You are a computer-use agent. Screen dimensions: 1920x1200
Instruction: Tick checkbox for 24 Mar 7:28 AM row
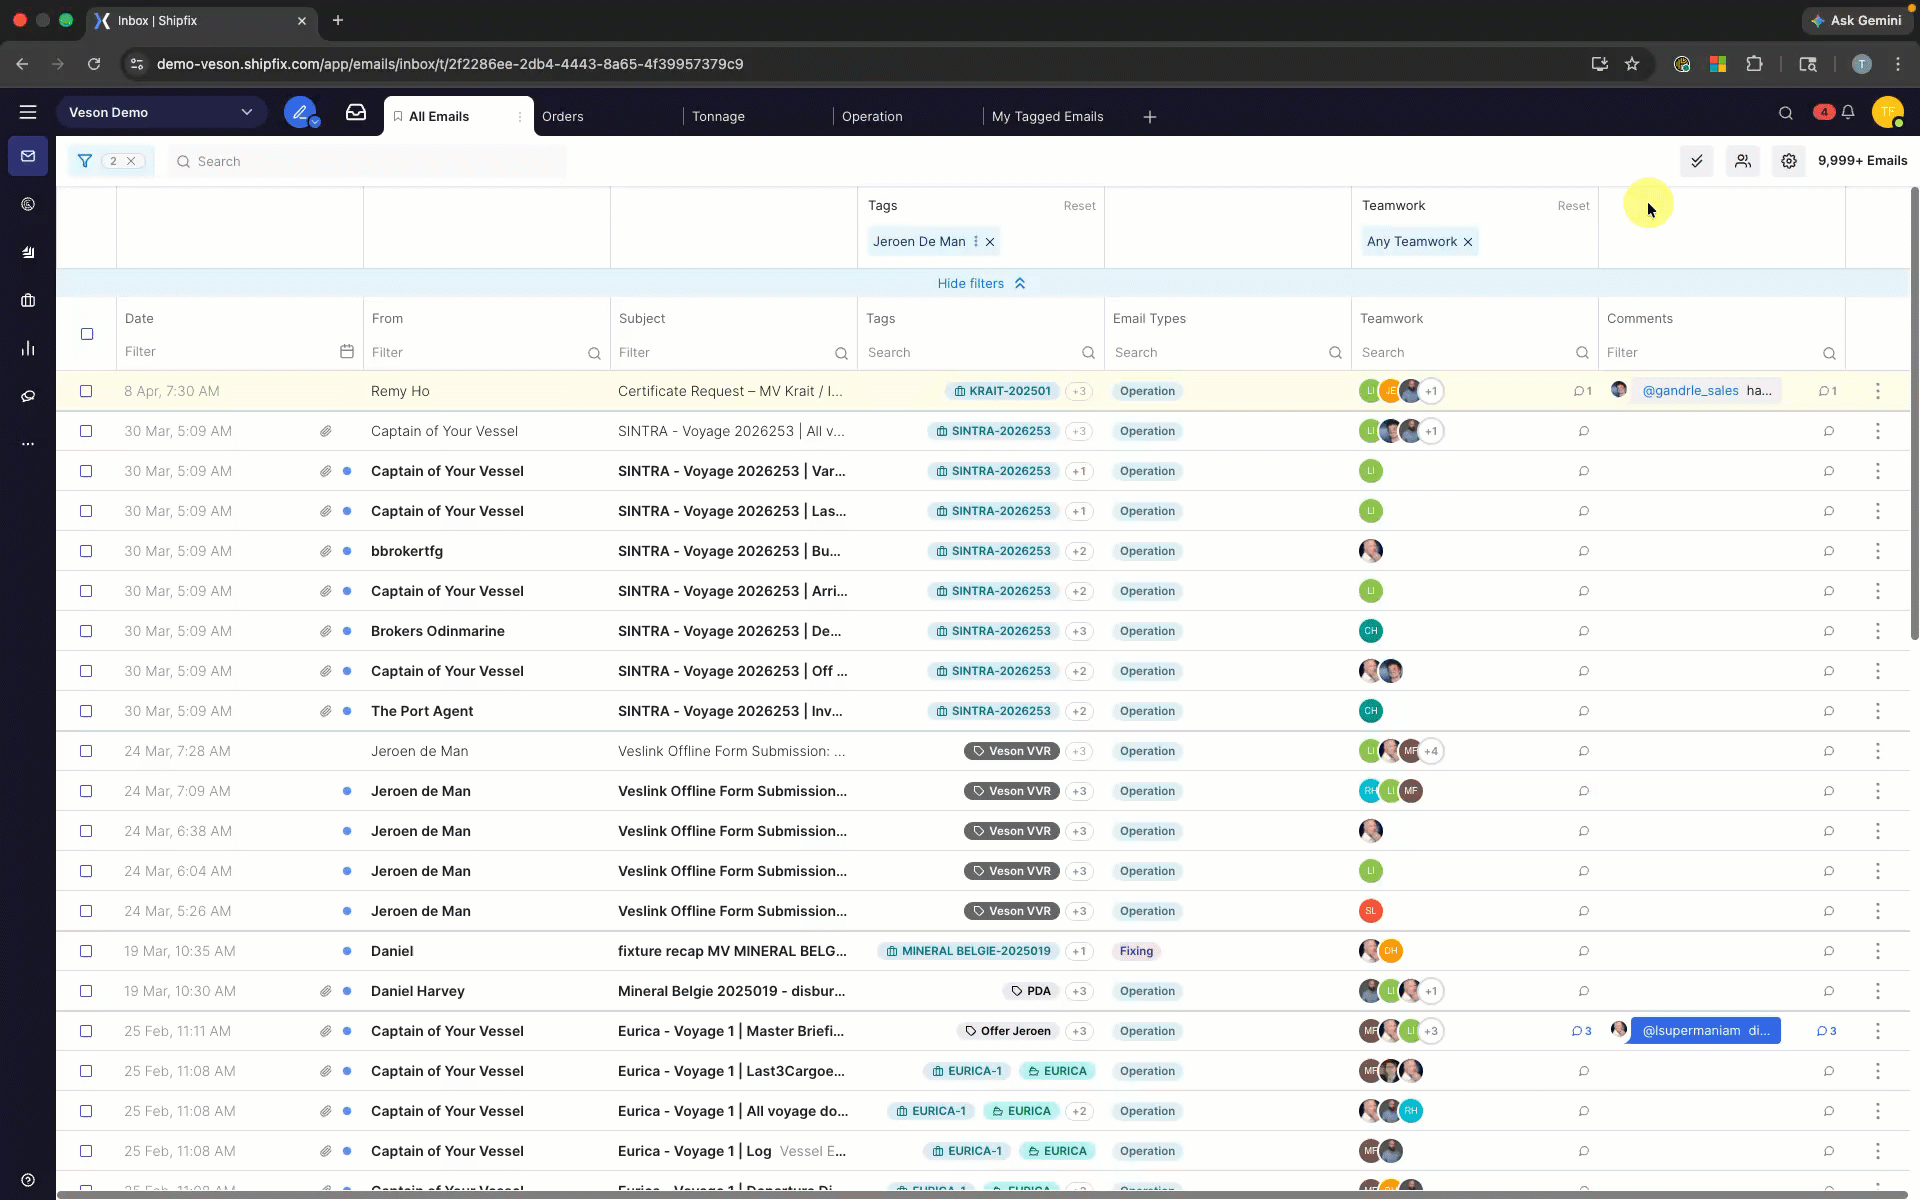pos(86,751)
